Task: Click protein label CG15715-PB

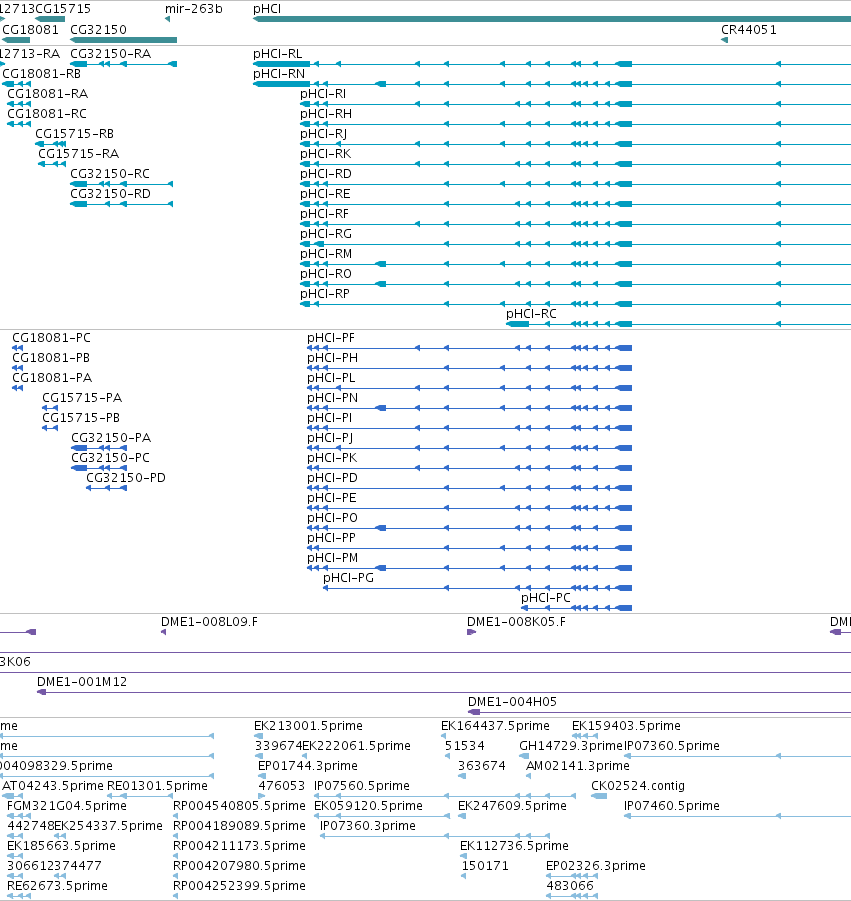Action: (80, 418)
